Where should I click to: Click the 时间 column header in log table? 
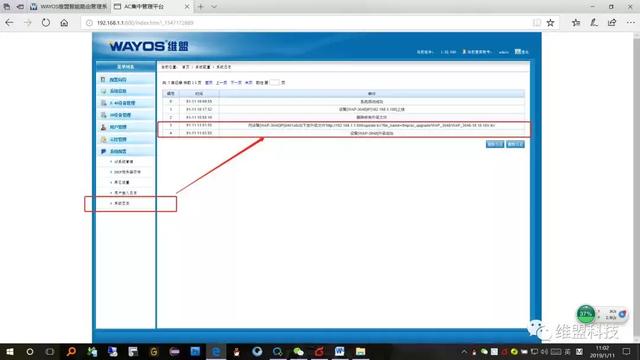pyautogui.click(x=199, y=93)
